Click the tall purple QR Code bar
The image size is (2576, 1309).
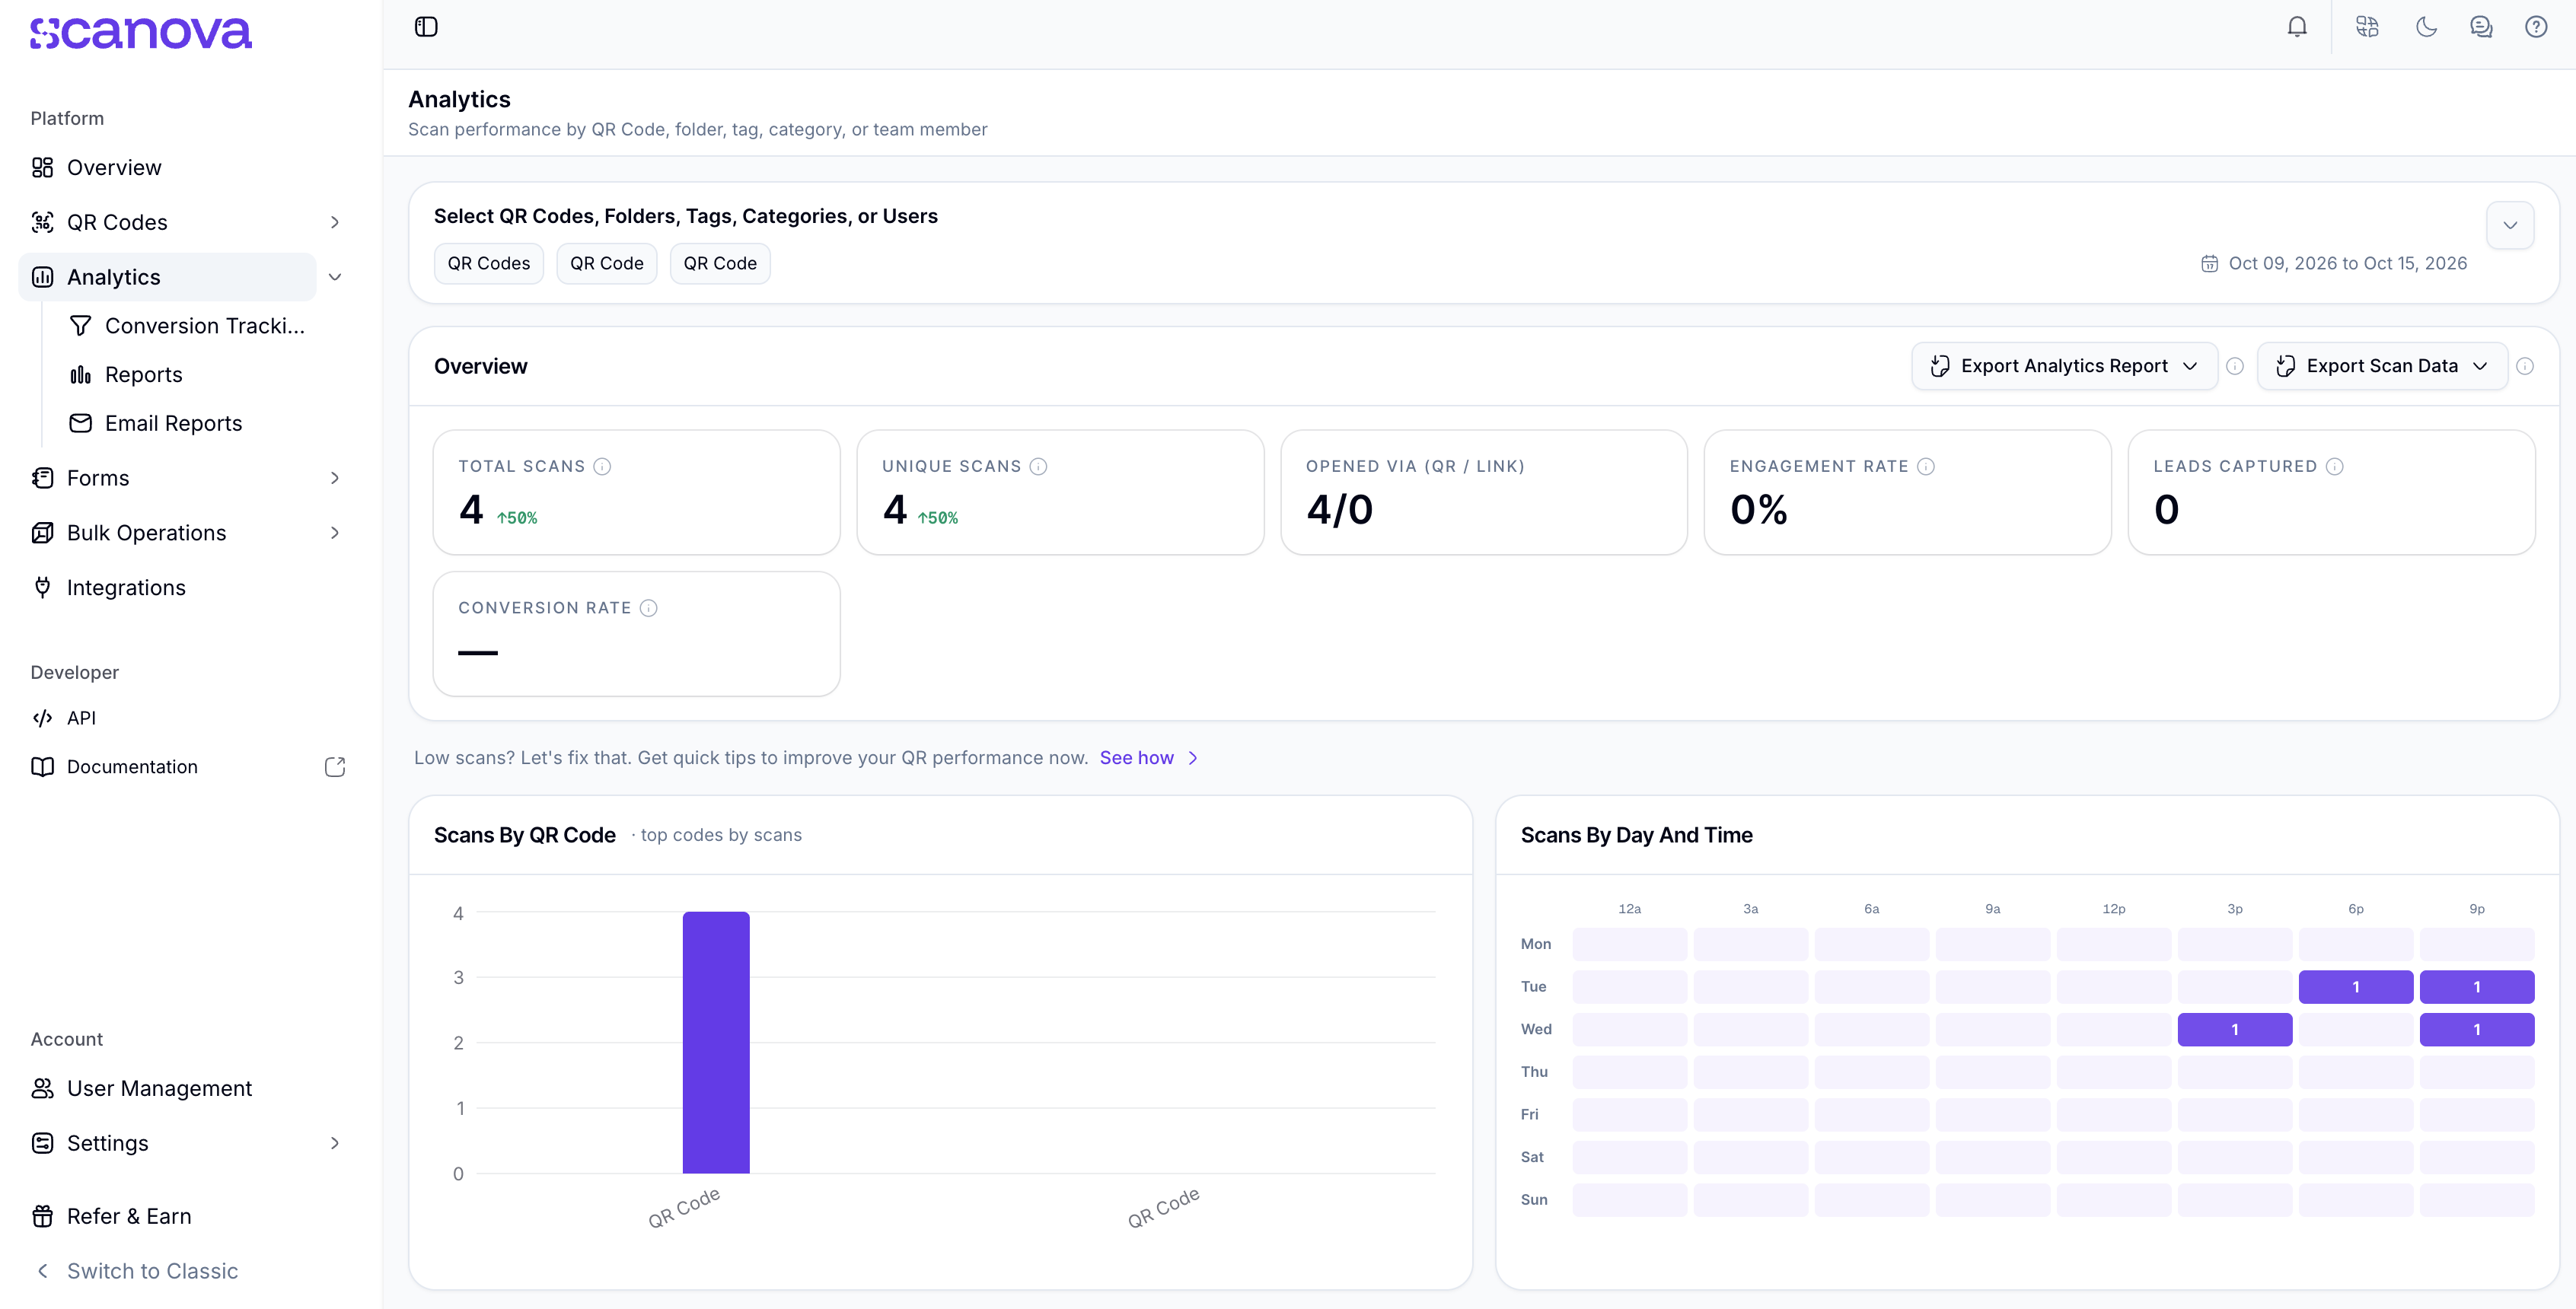(x=716, y=1042)
